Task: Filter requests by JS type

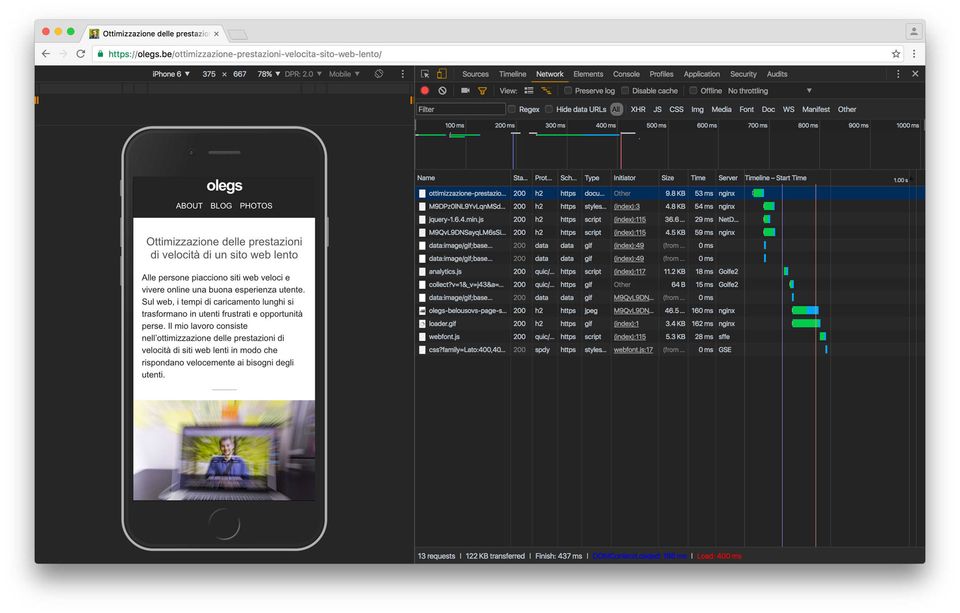Action: (658, 110)
